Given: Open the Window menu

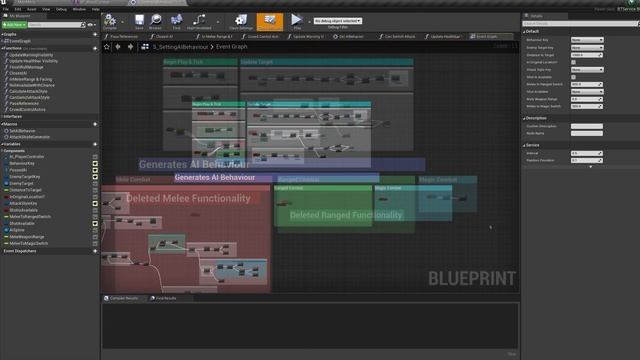Looking at the screenshot, I should tap(79, 9).
